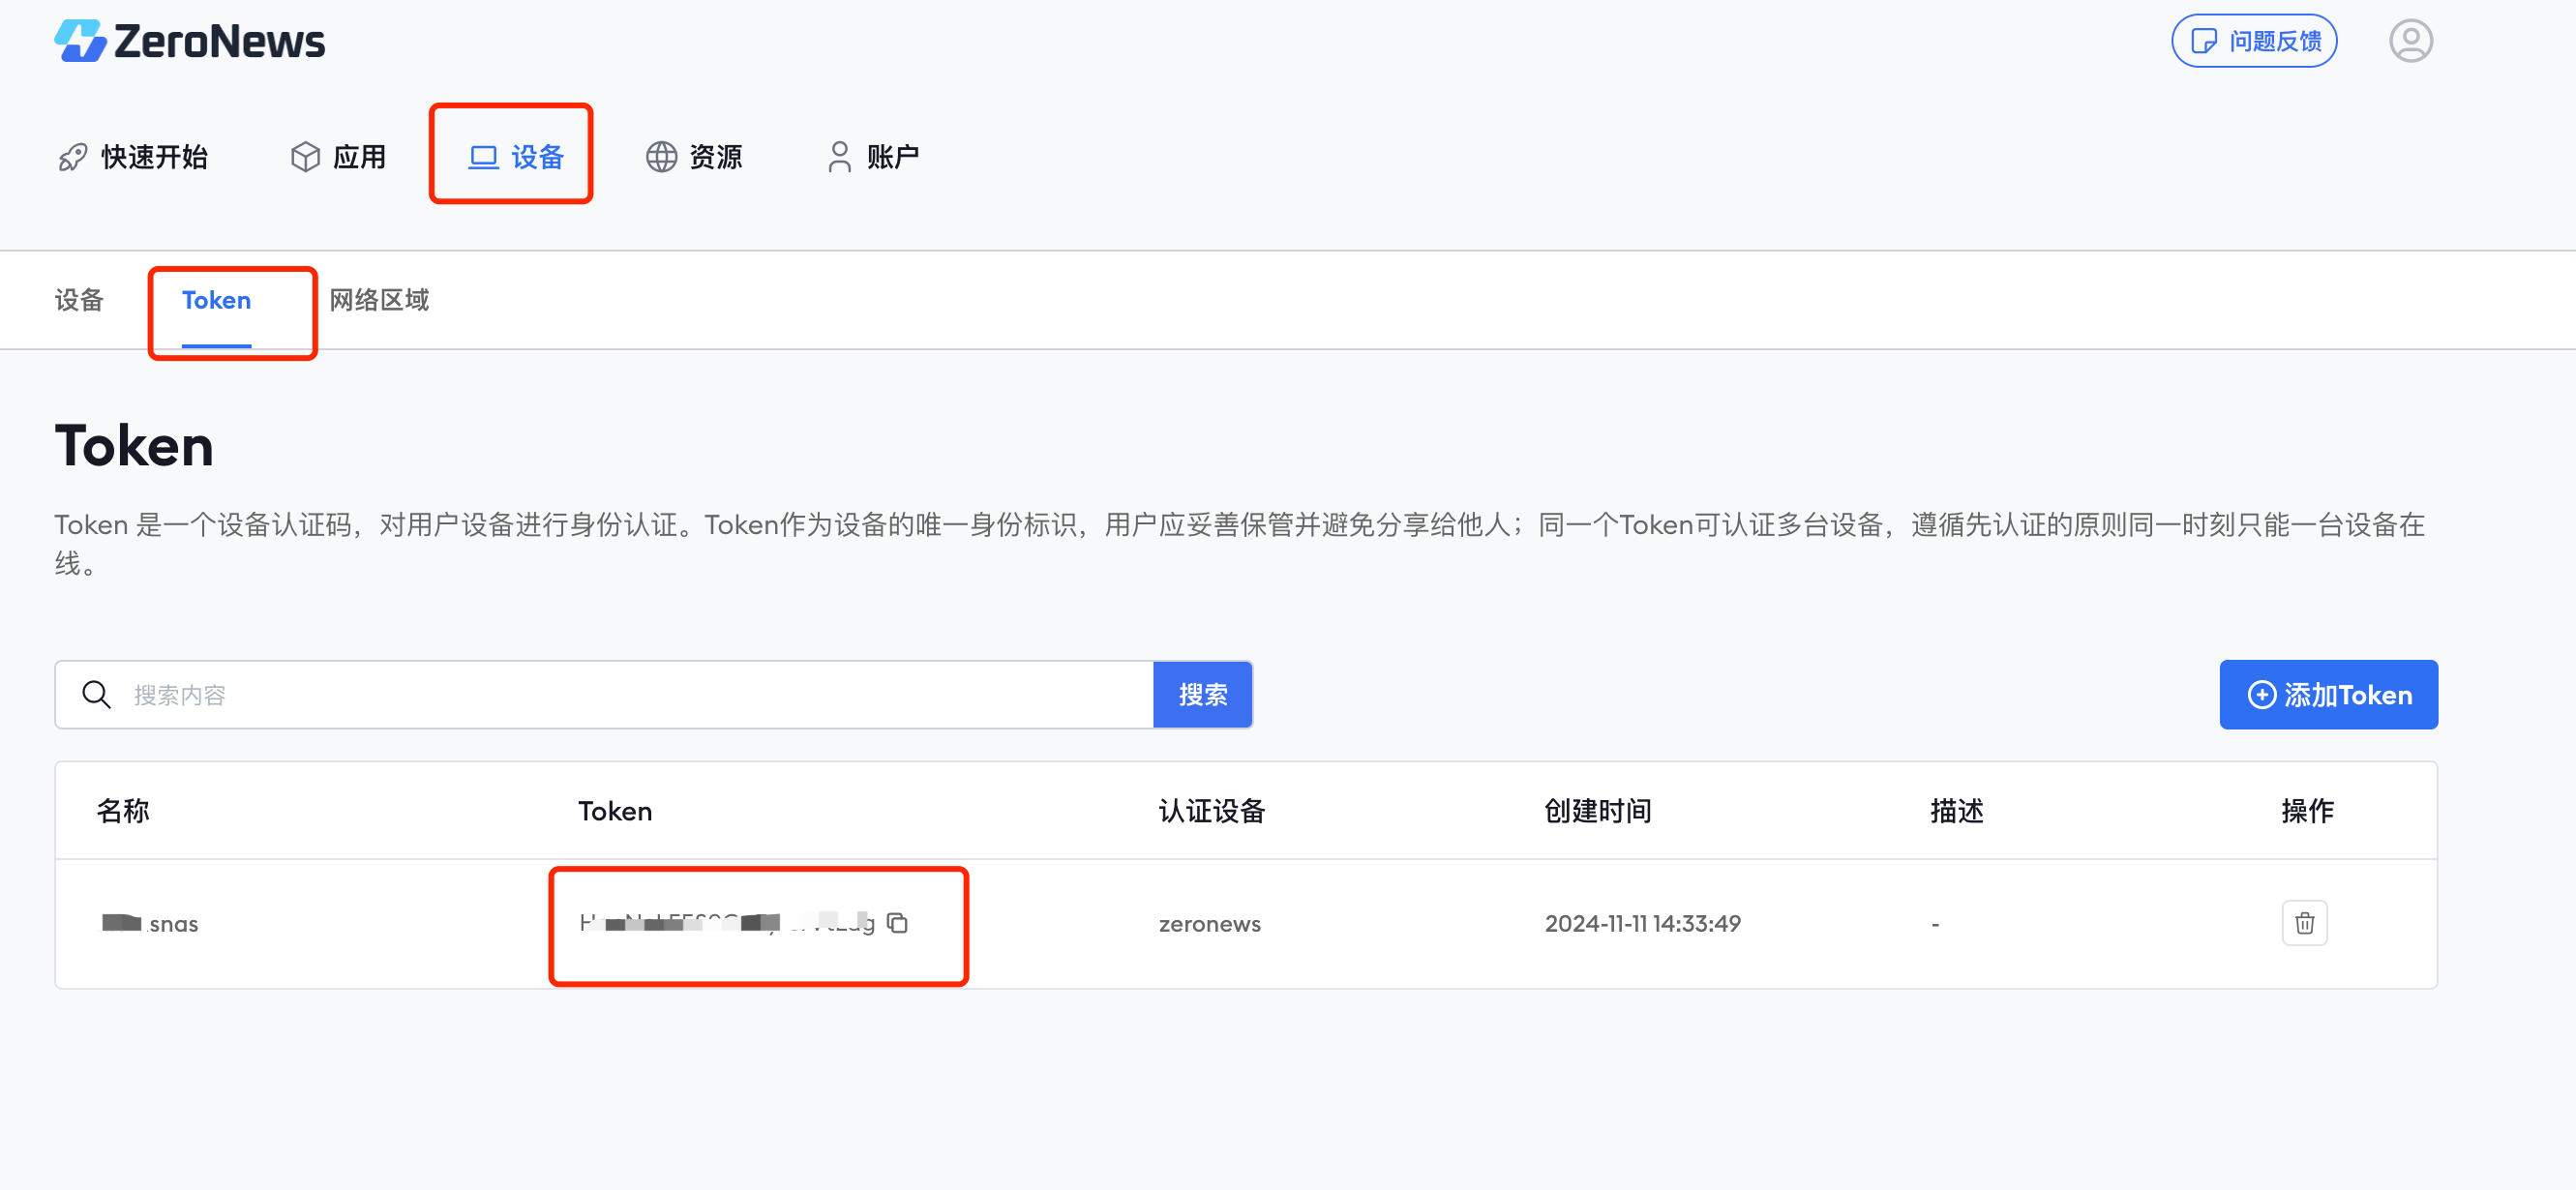The width and height of the screenshot is (2576, 1190).
Task: Click the magnifier icon in search box
Action: coord(96,694)
